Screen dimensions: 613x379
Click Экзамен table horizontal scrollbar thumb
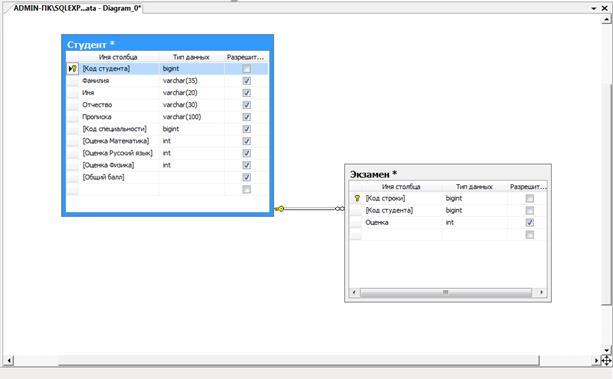click(x=446, y=293)
